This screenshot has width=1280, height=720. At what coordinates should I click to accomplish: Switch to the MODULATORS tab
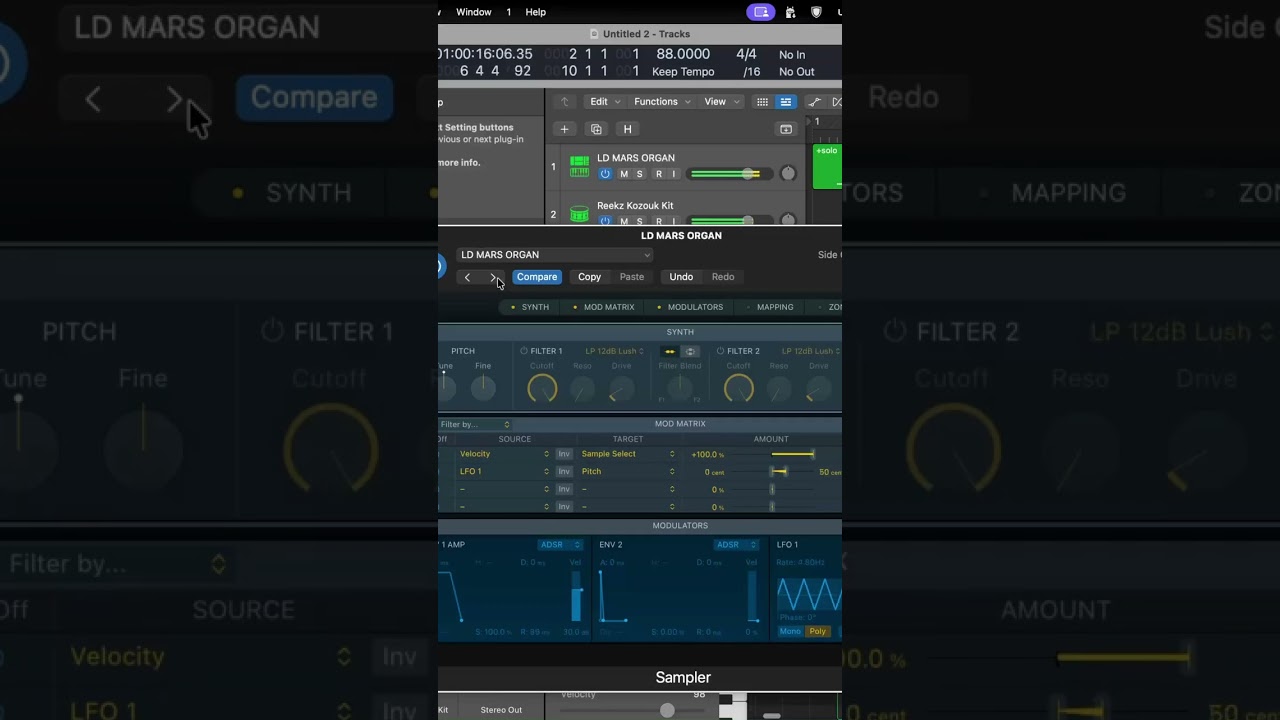coord(690,307)
